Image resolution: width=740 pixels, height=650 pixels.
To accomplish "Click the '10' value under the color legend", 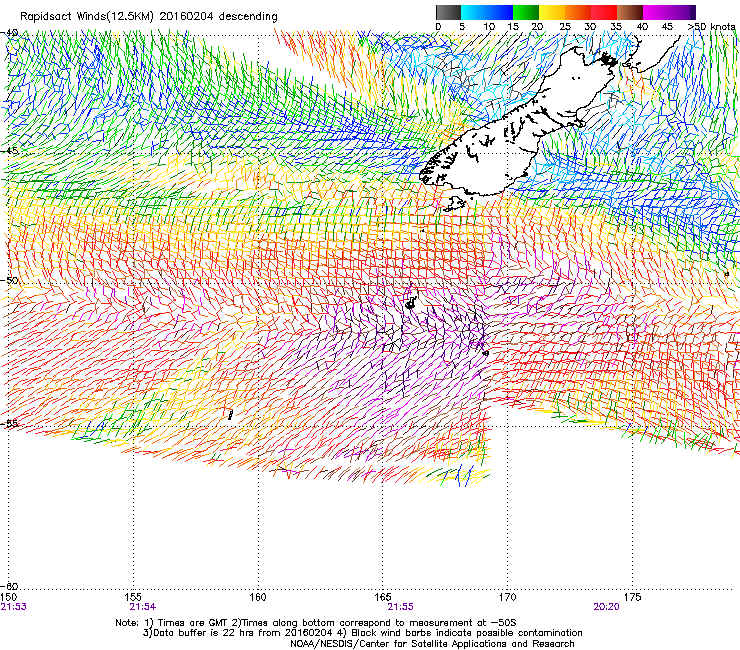I will tap(489, 26).
